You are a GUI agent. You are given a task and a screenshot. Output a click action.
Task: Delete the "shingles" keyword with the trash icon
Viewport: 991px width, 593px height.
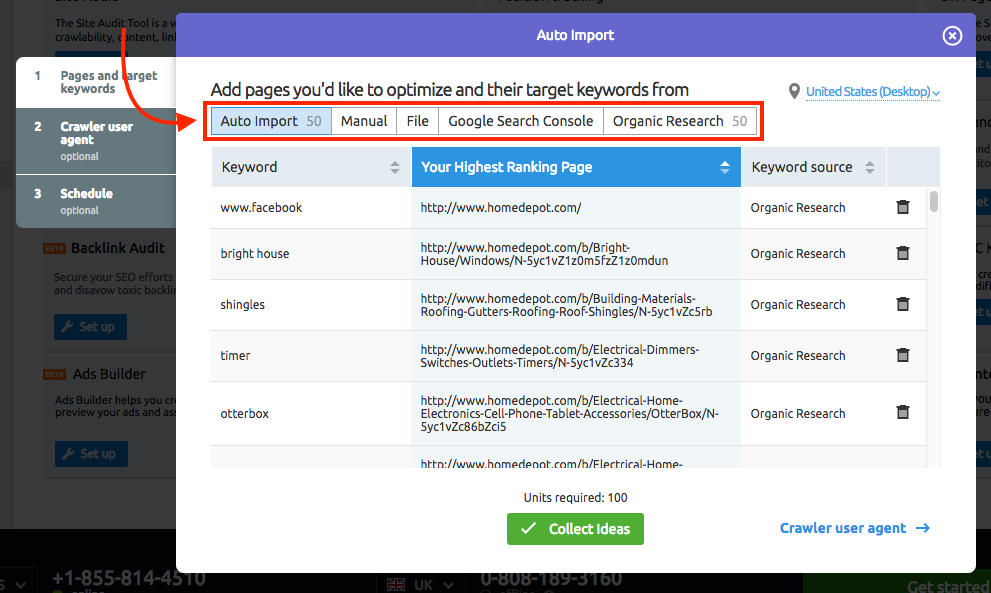point(903,304)
